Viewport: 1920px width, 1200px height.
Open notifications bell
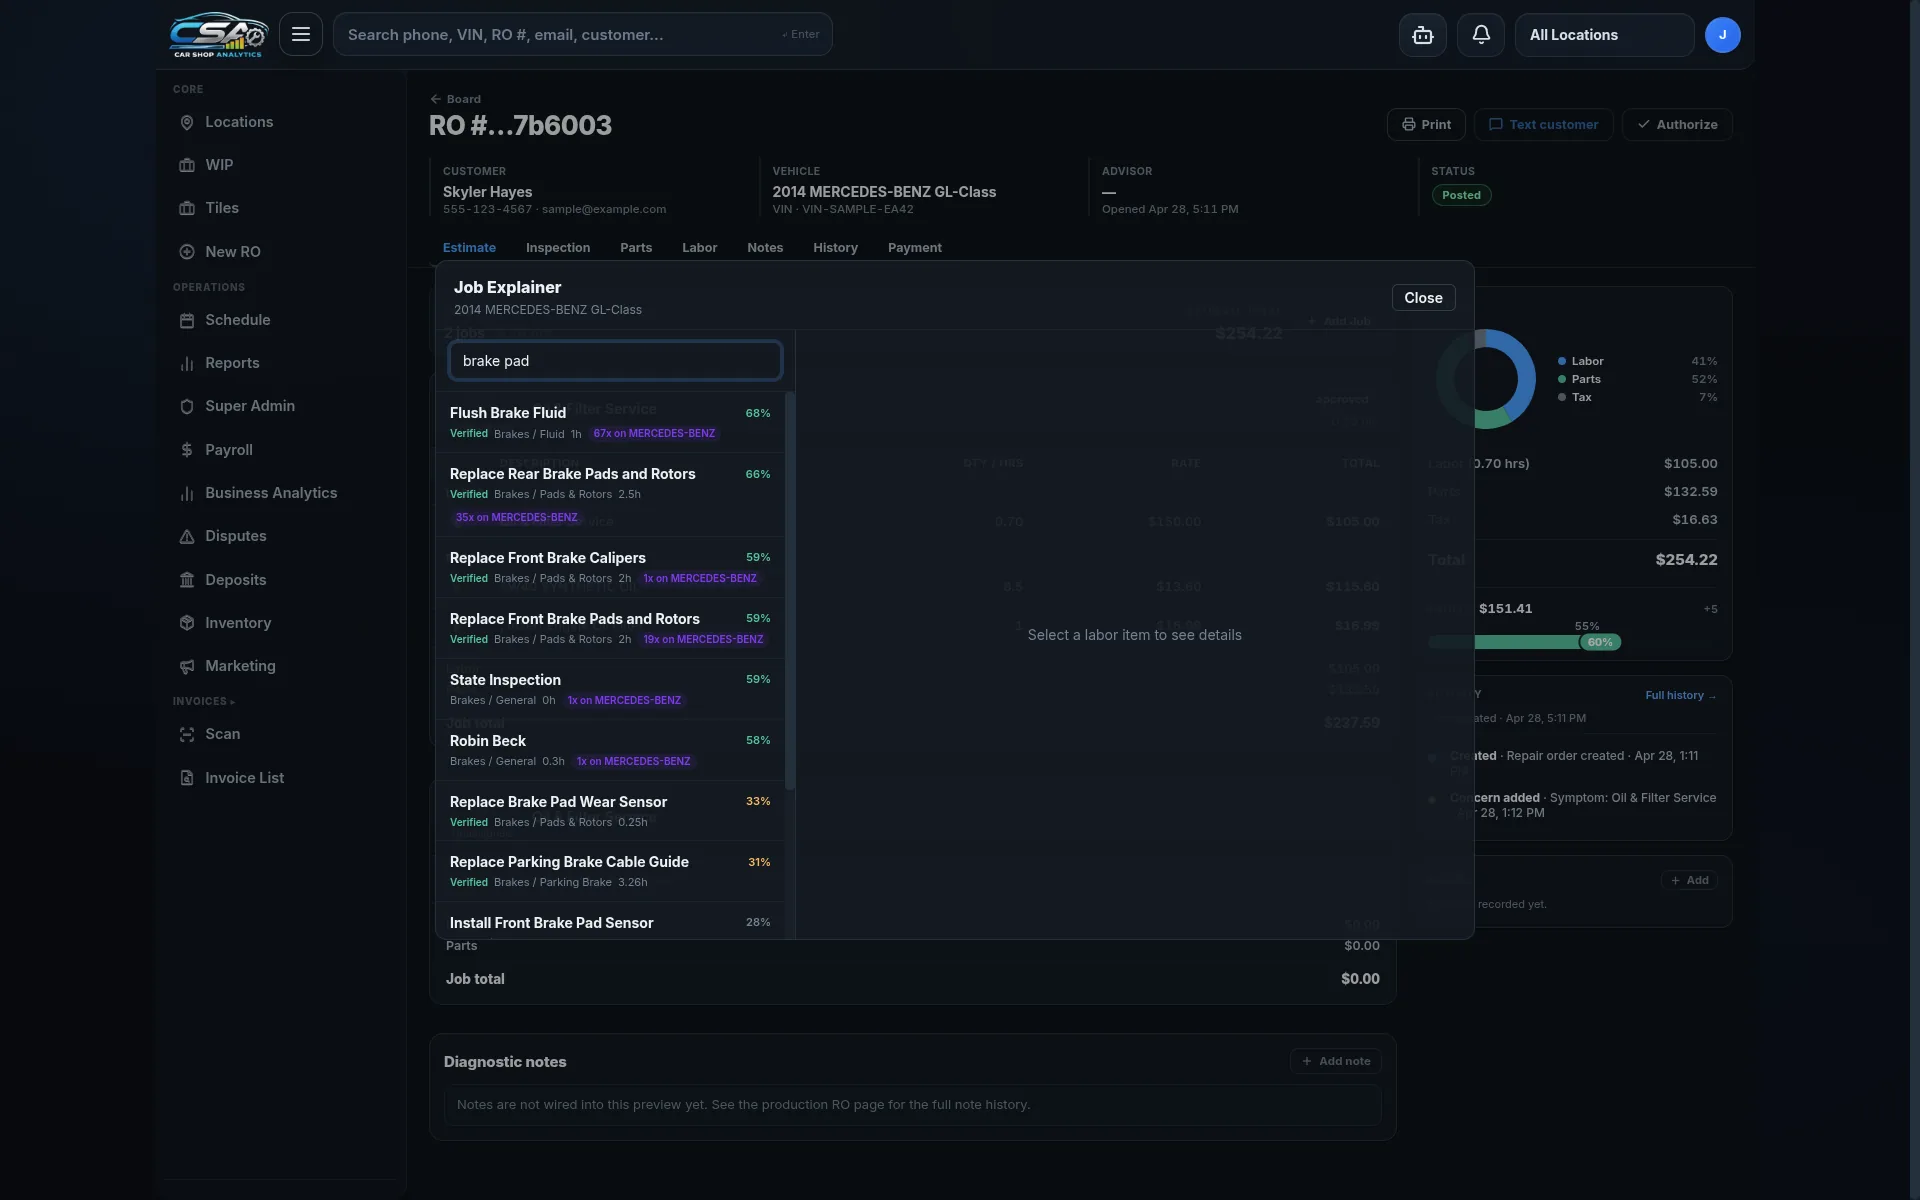click(x=1481, y=35)
